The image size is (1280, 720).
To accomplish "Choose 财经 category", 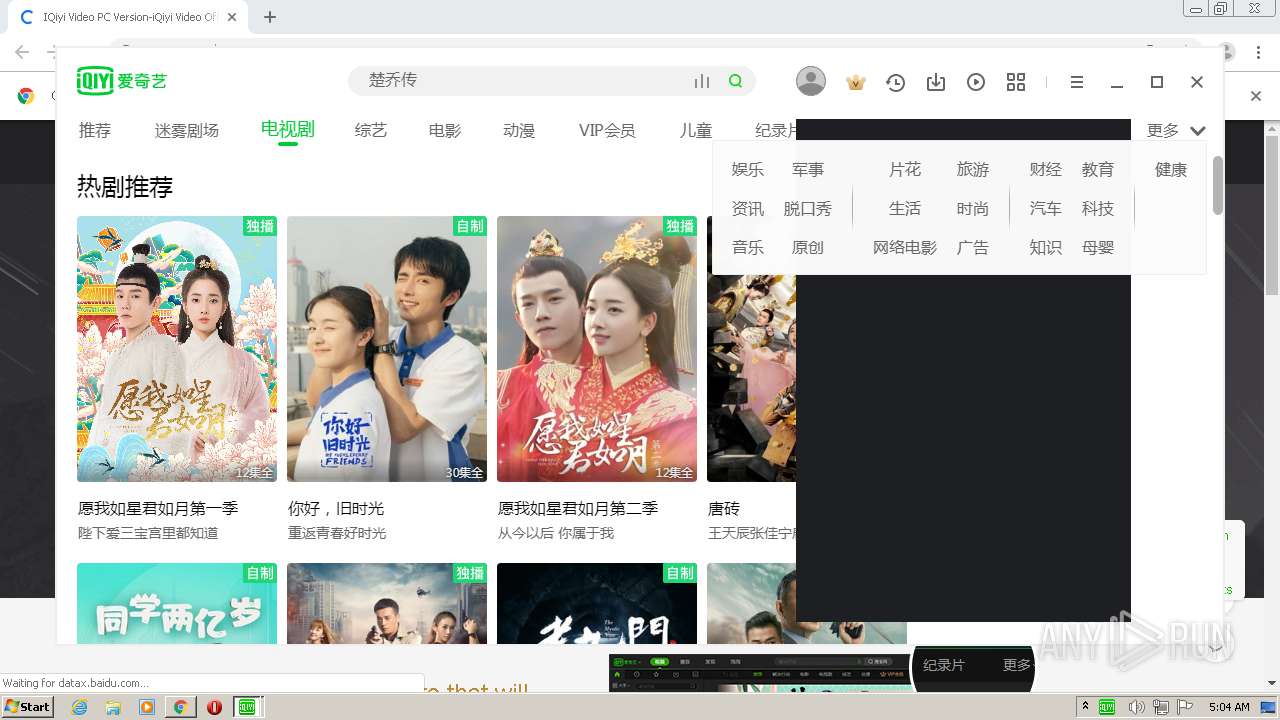I will pyautogui.click(x=1046, y=170).
